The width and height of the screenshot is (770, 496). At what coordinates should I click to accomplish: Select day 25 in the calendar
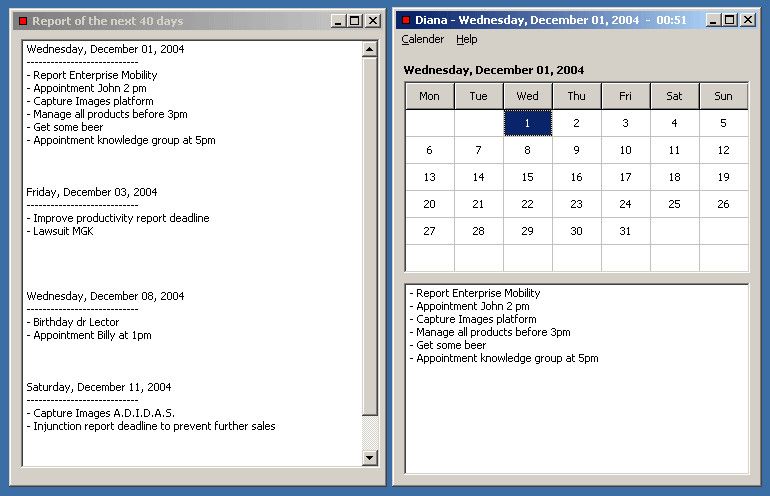click(675, 204)
